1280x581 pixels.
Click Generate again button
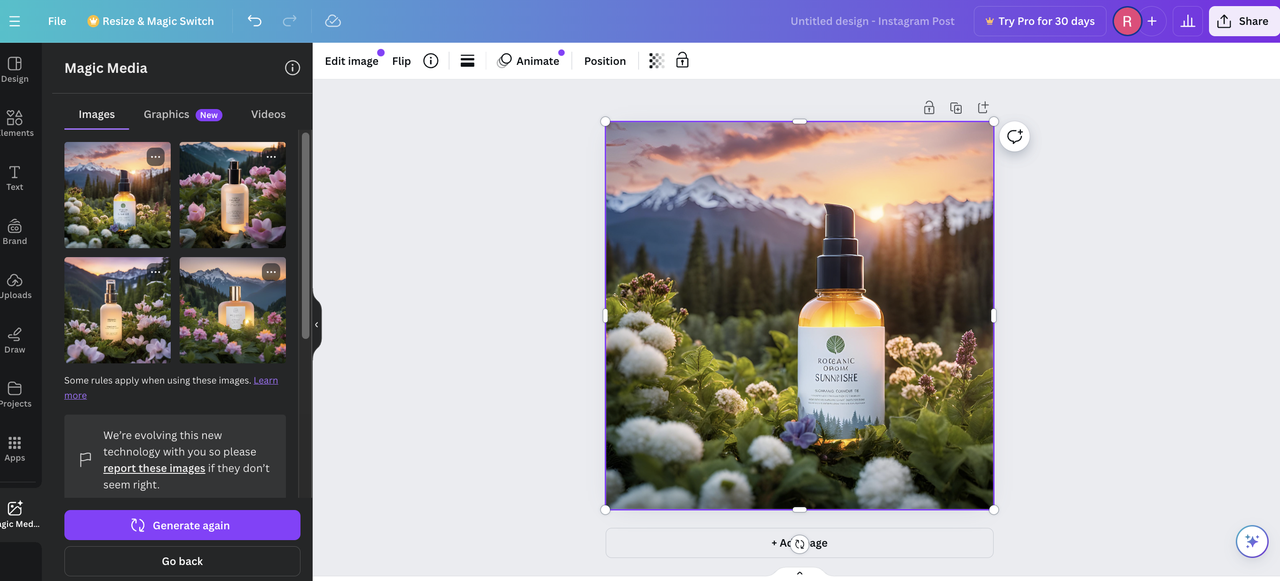[x=182, y=525]
